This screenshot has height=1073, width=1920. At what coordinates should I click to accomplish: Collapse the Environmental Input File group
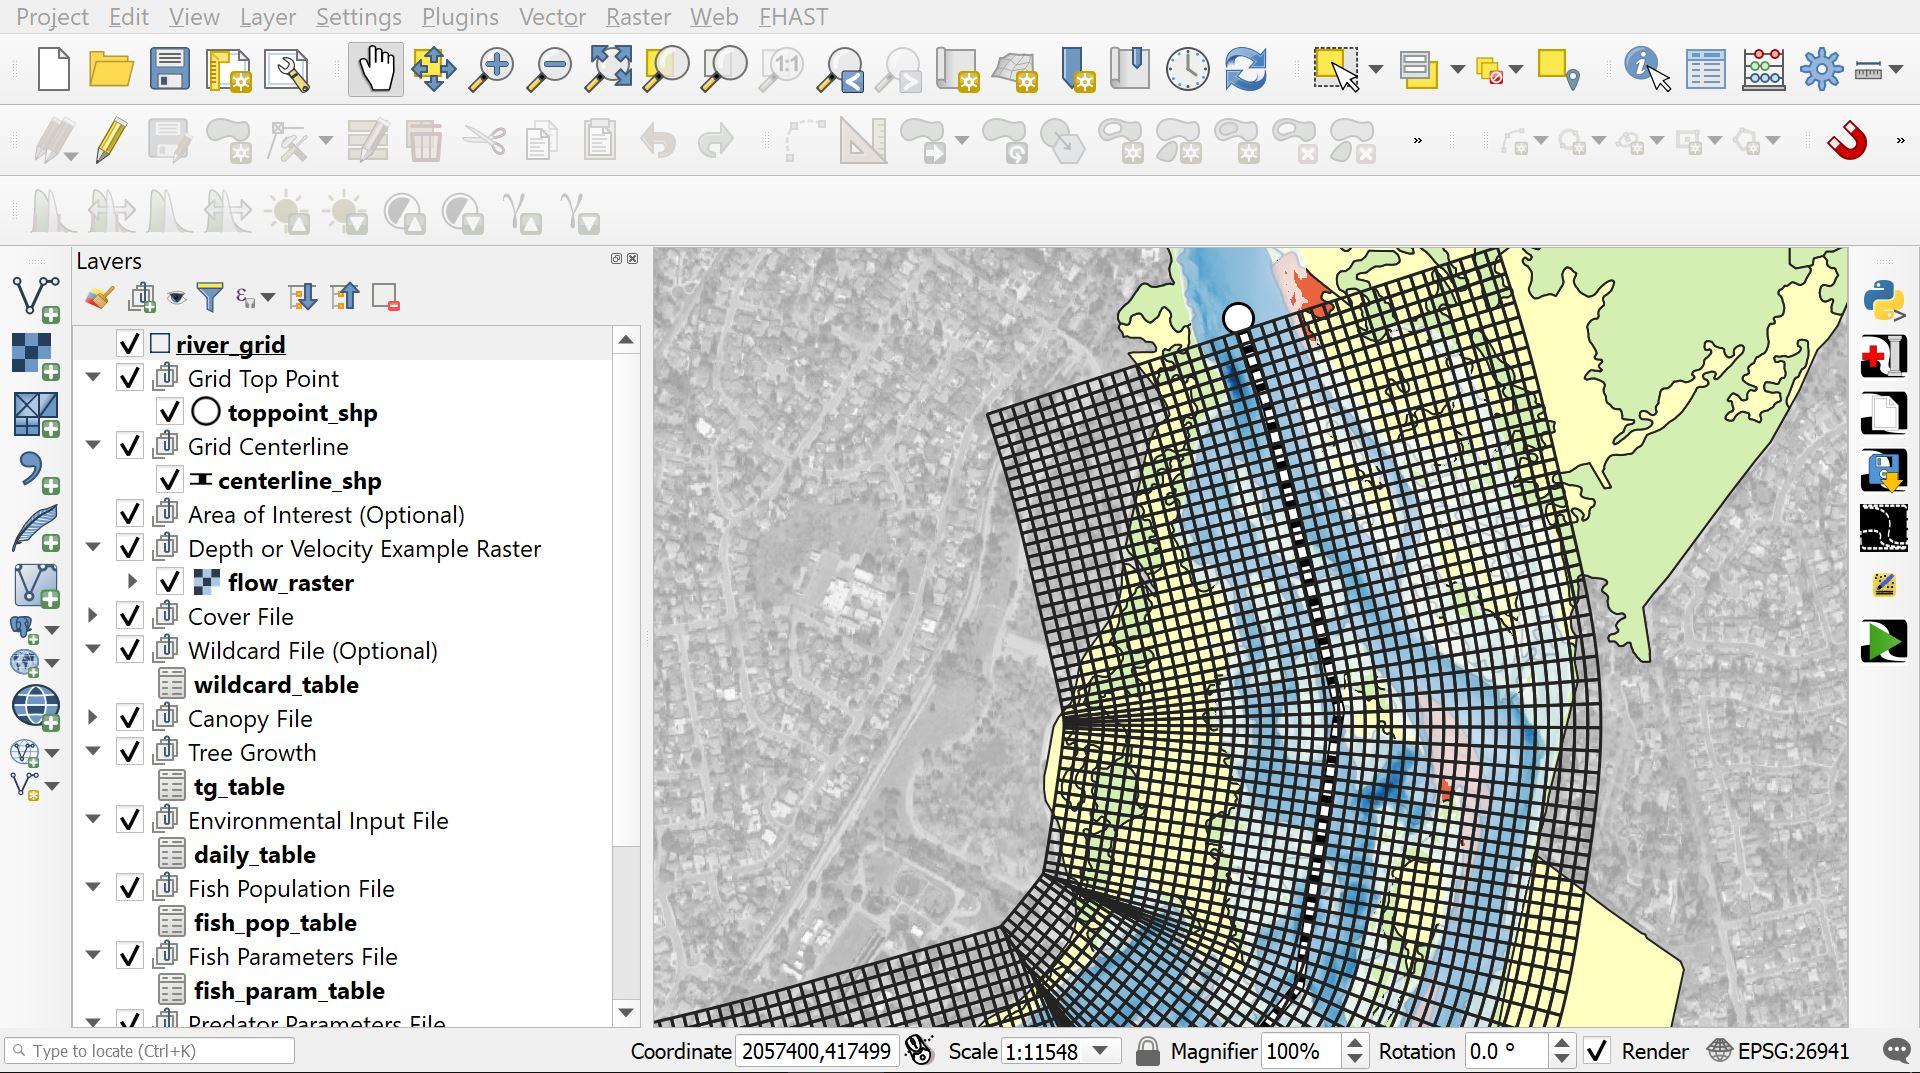pyautogui.click(x=93, y=820)
